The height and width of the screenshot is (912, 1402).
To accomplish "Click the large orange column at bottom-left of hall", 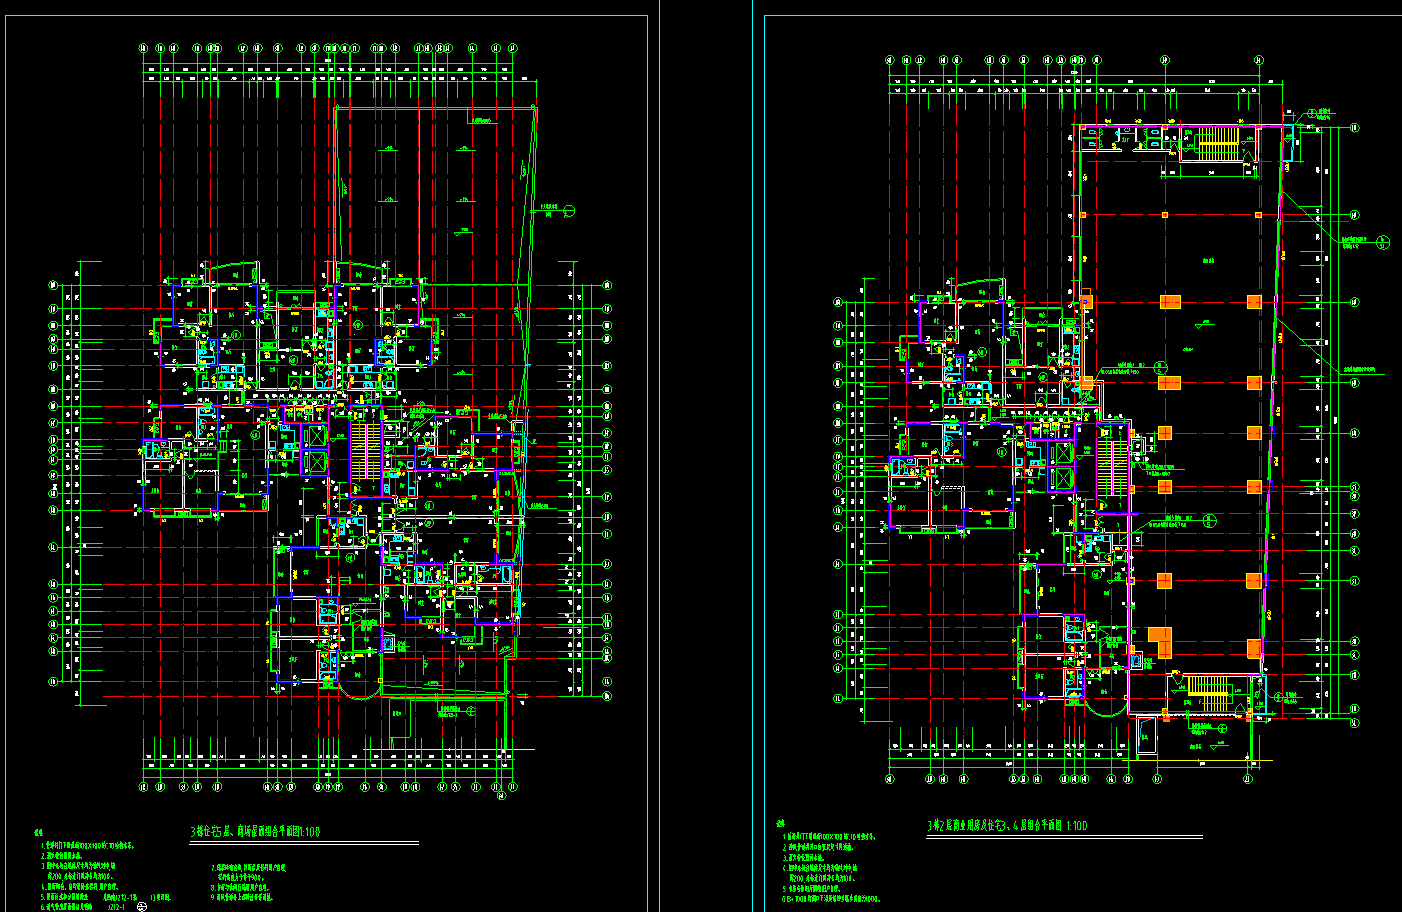I will coord(1160,641).
